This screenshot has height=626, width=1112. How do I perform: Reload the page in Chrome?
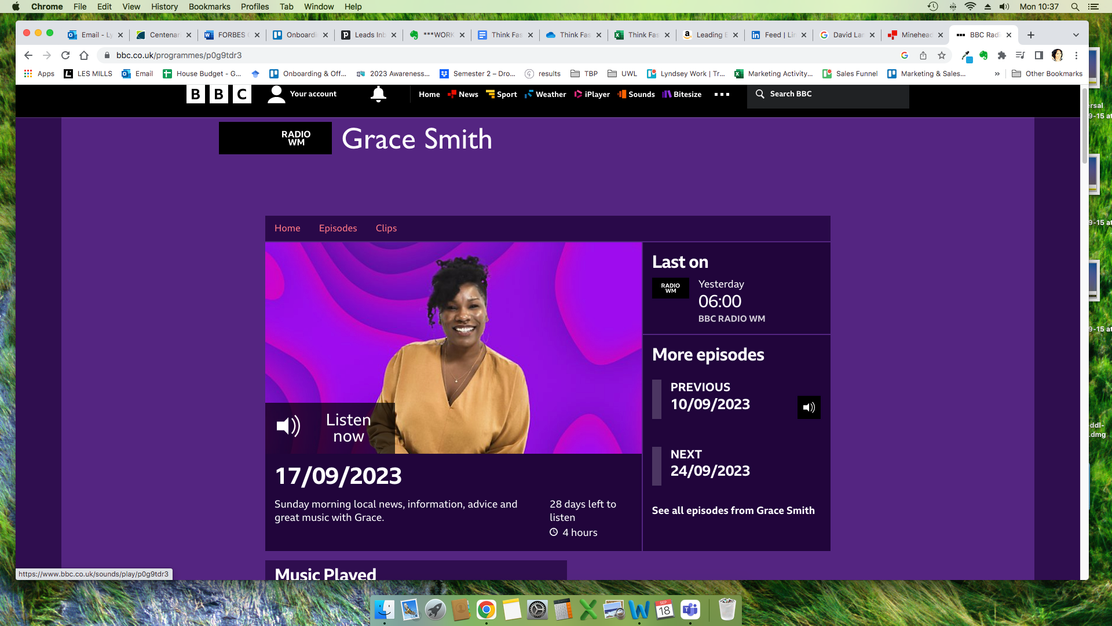pyautogui.click(x=65, y=55)
